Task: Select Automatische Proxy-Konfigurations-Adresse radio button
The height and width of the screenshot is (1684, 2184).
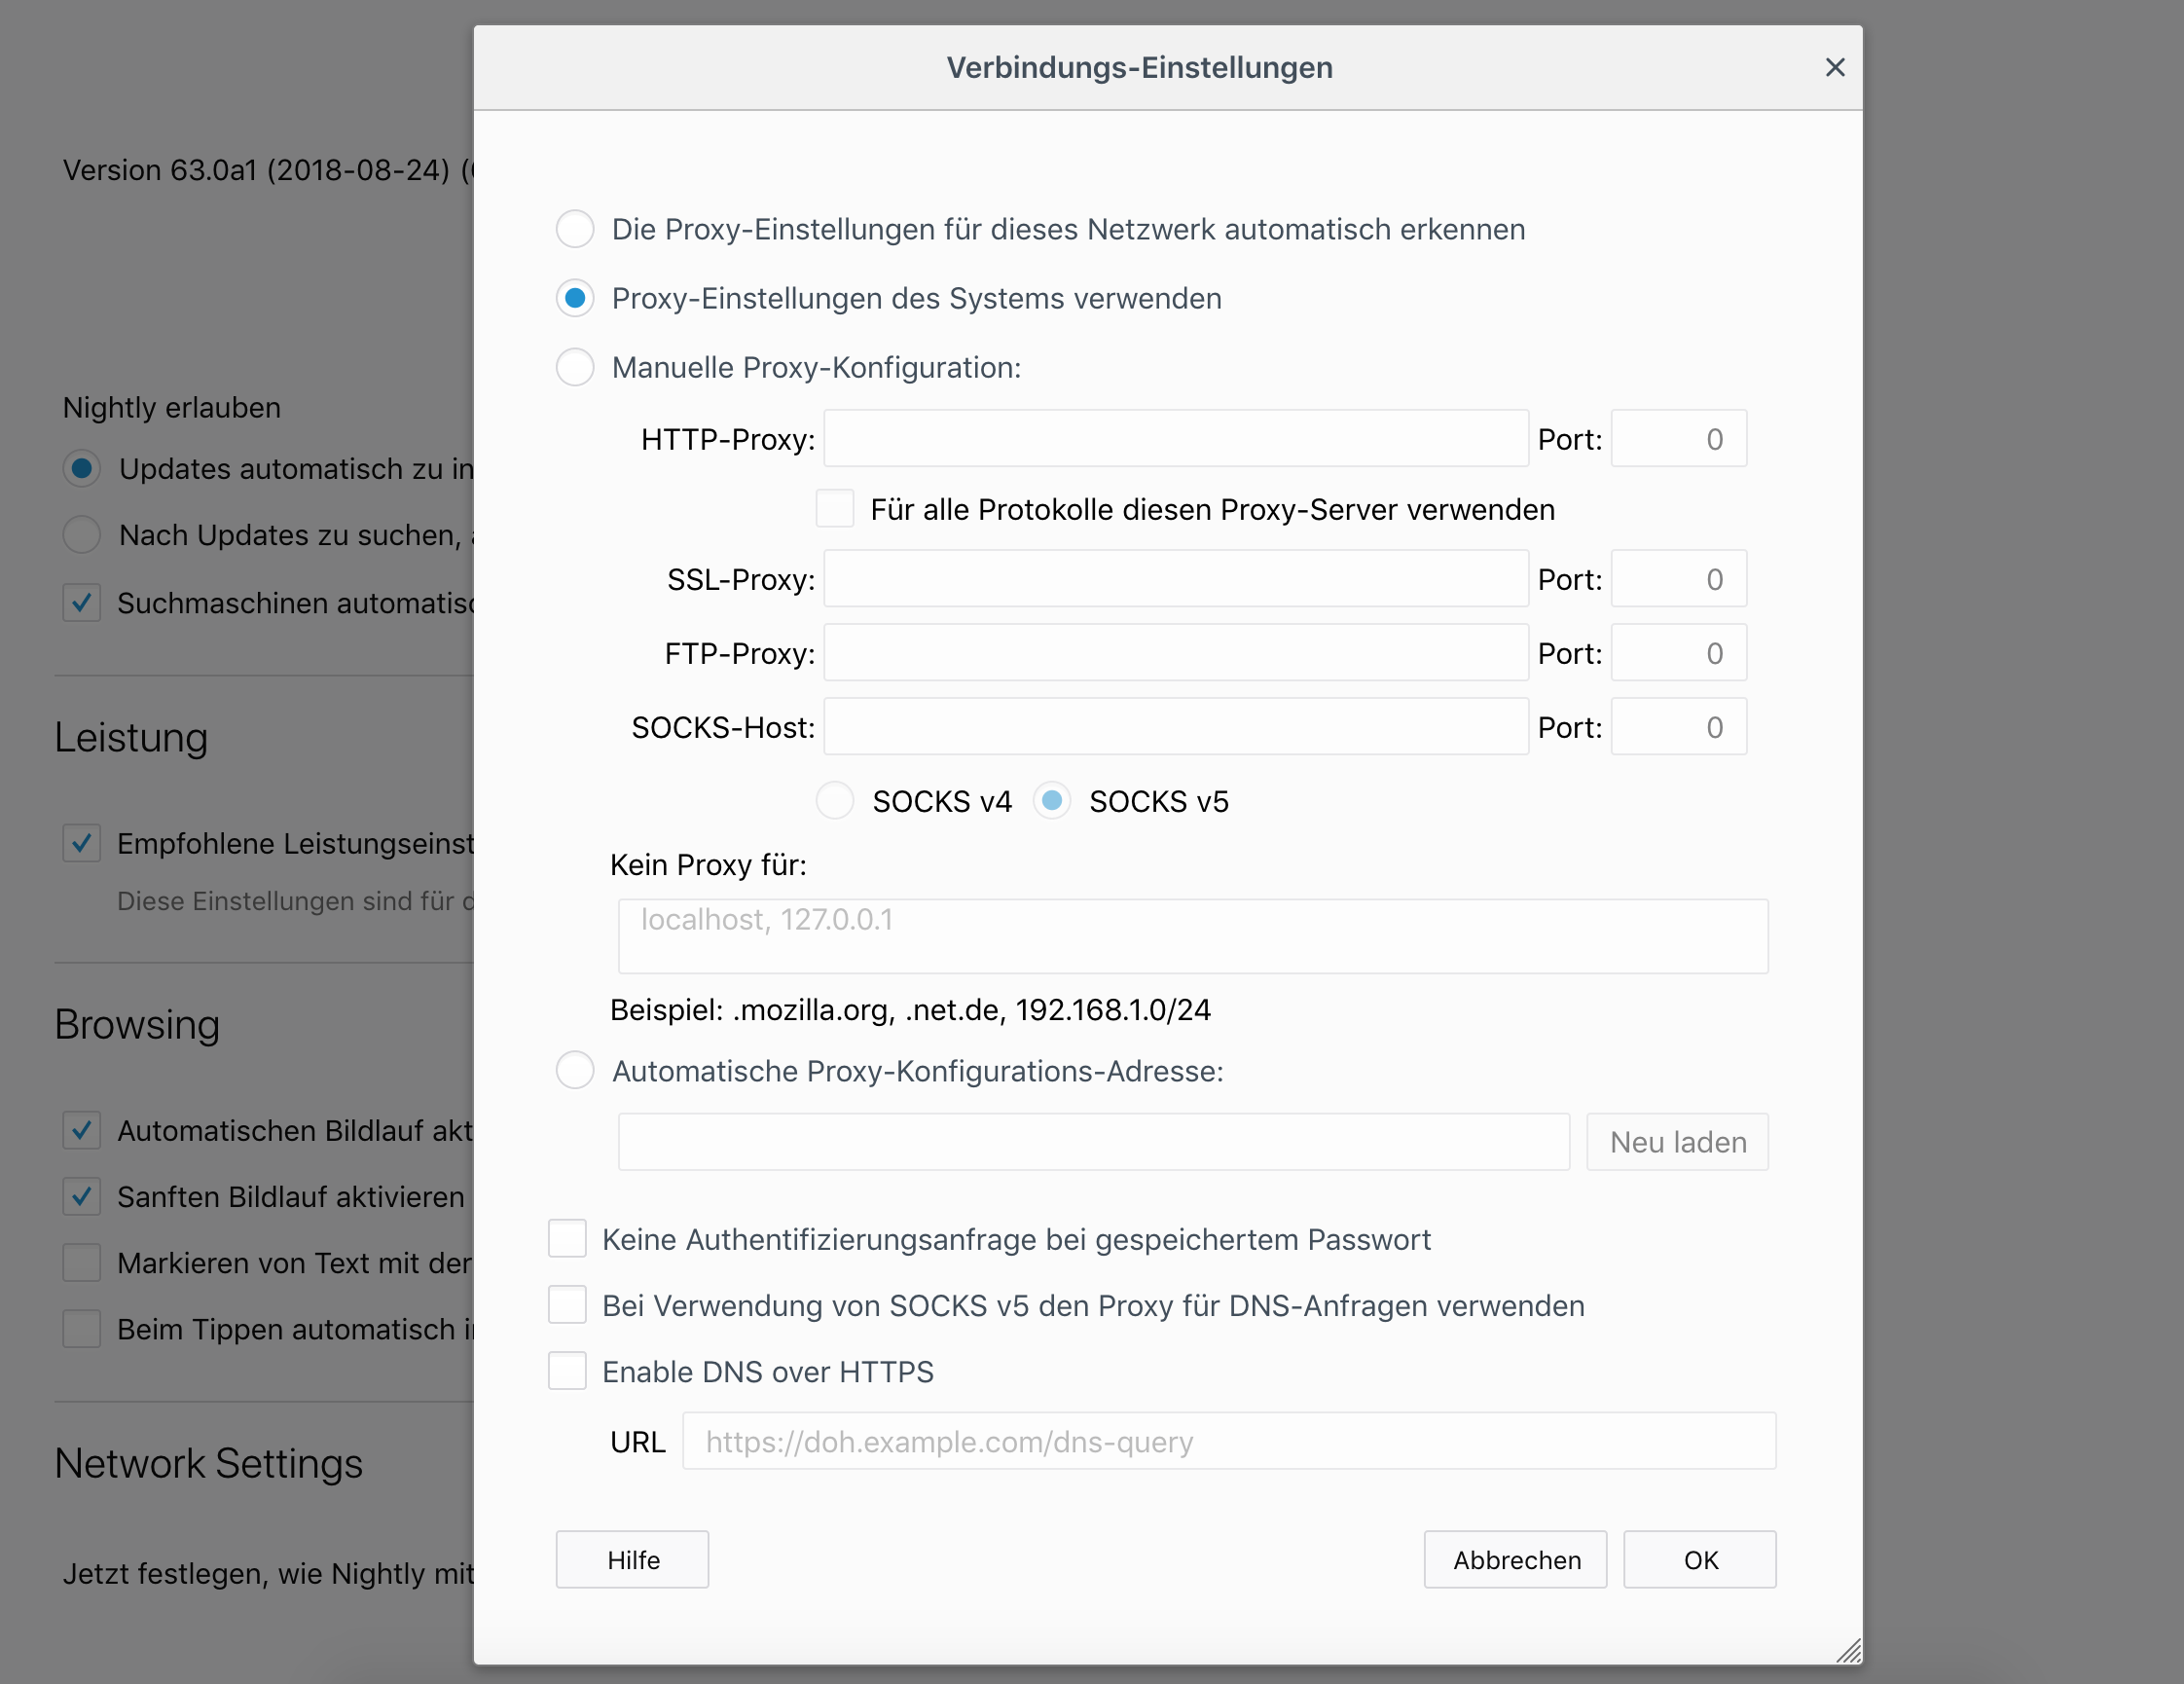Action: click(575, 1070)
